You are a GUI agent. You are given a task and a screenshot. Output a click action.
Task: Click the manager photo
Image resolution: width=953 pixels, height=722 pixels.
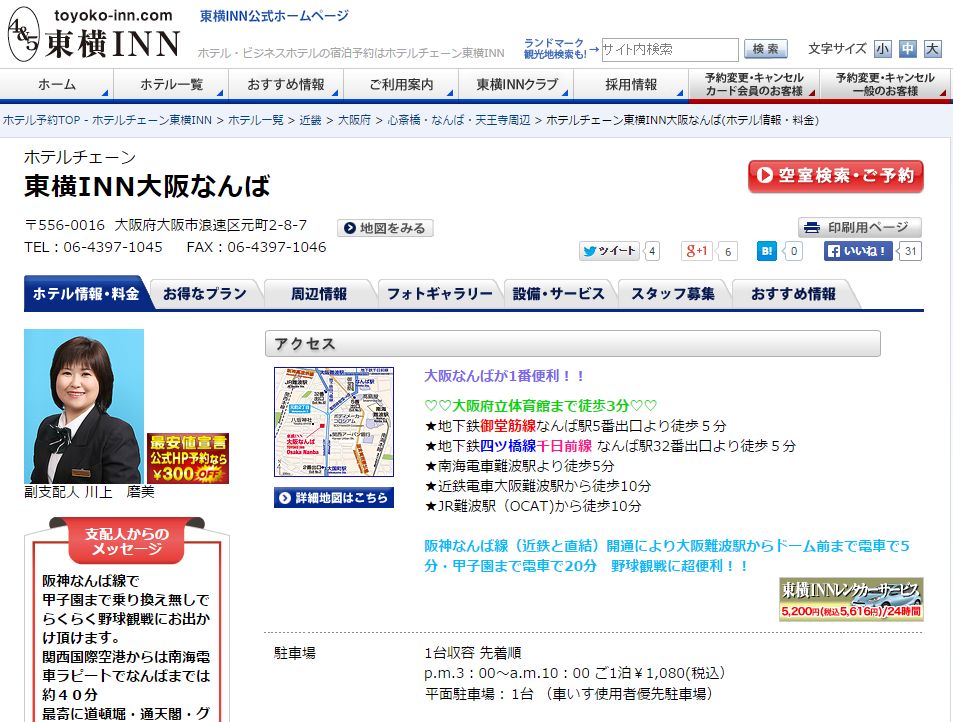[x=84, y=406]
